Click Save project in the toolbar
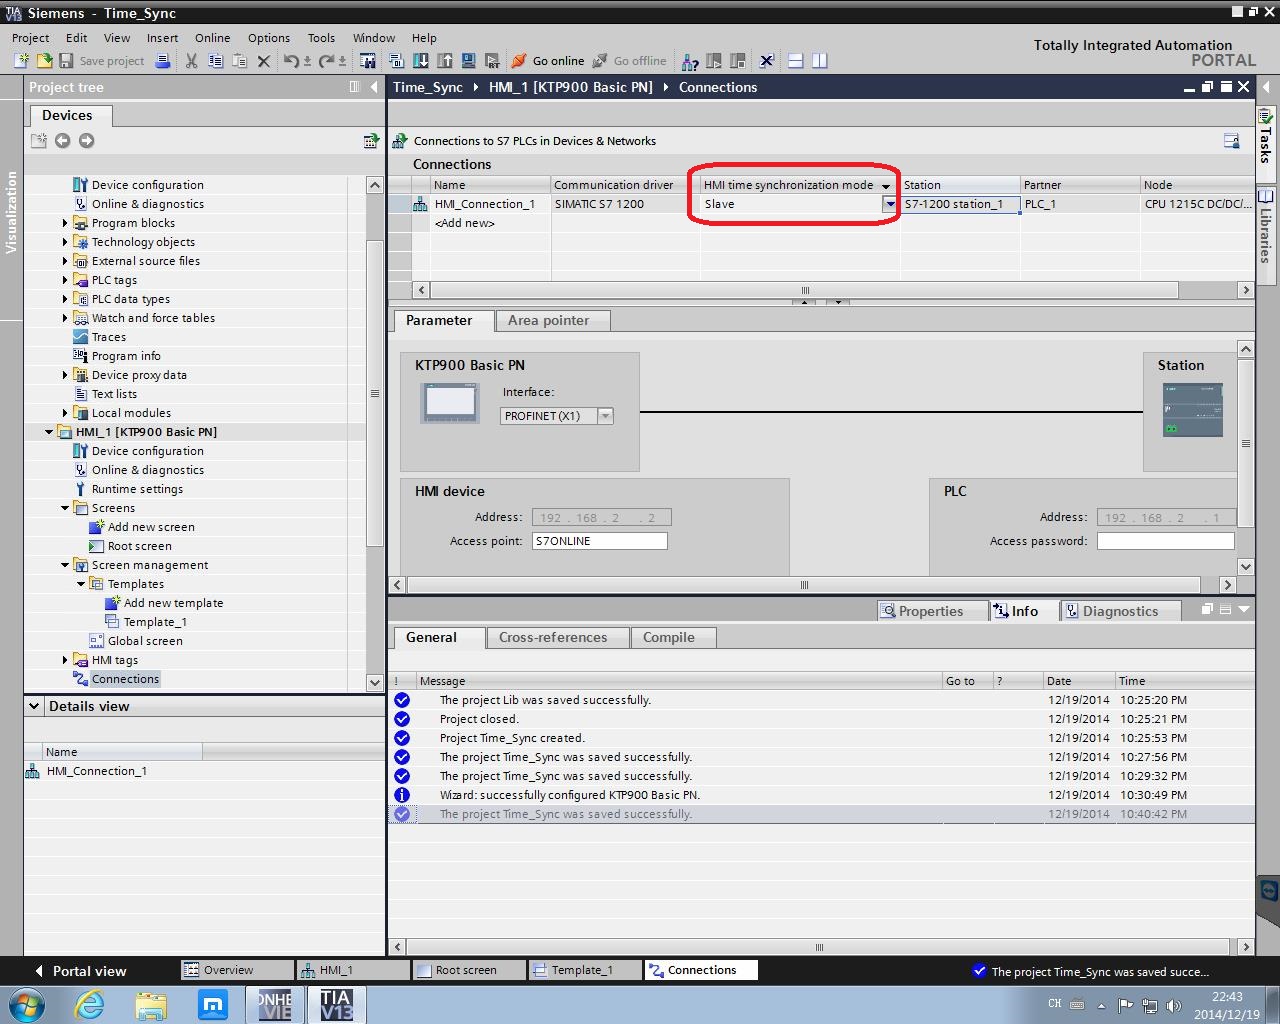Screen dimensions: 1280x1024 (x=101, y=61)
